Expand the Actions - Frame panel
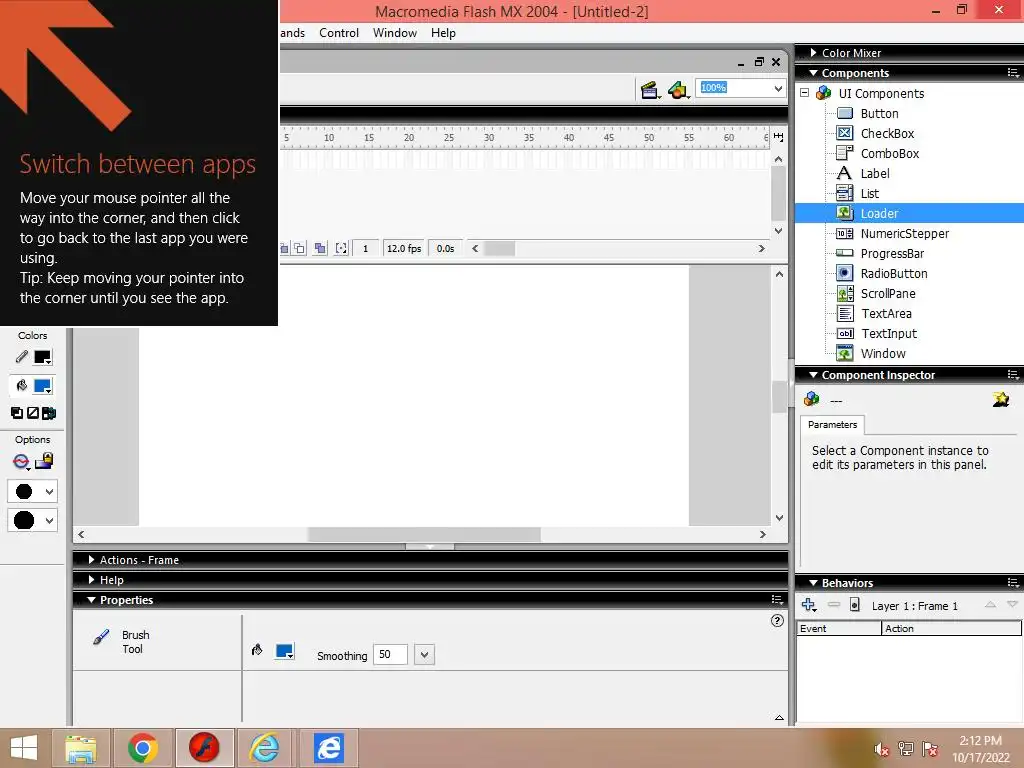Screen dimensions: 1024x768 click(91, 560)
